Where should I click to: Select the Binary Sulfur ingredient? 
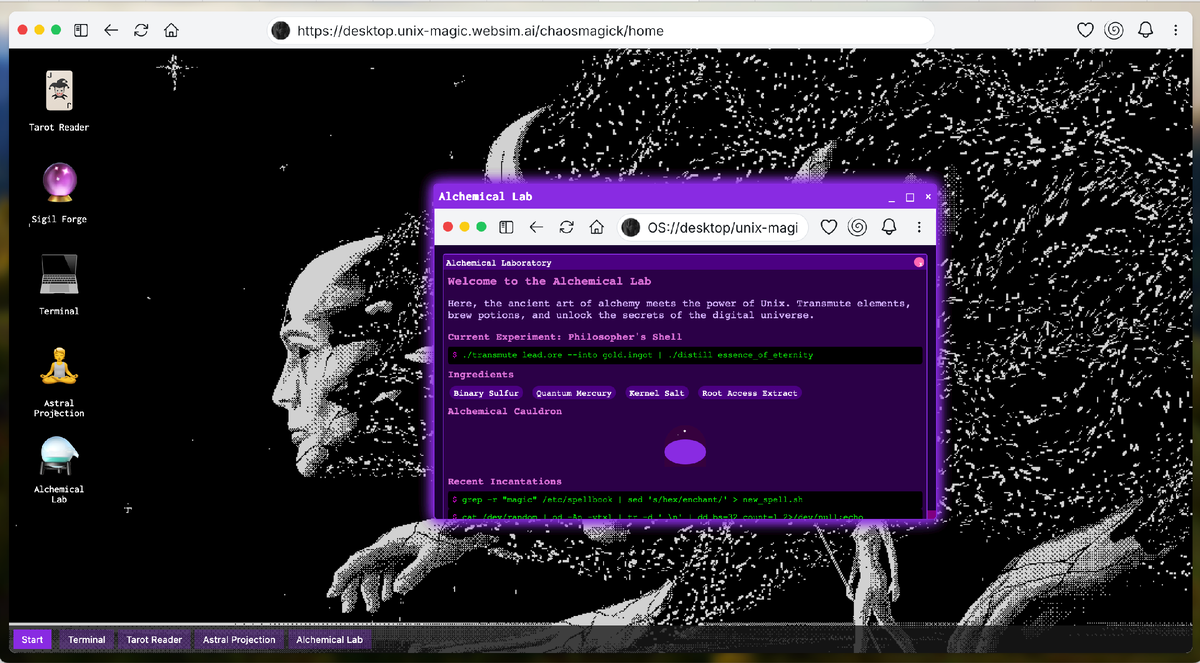486,393
